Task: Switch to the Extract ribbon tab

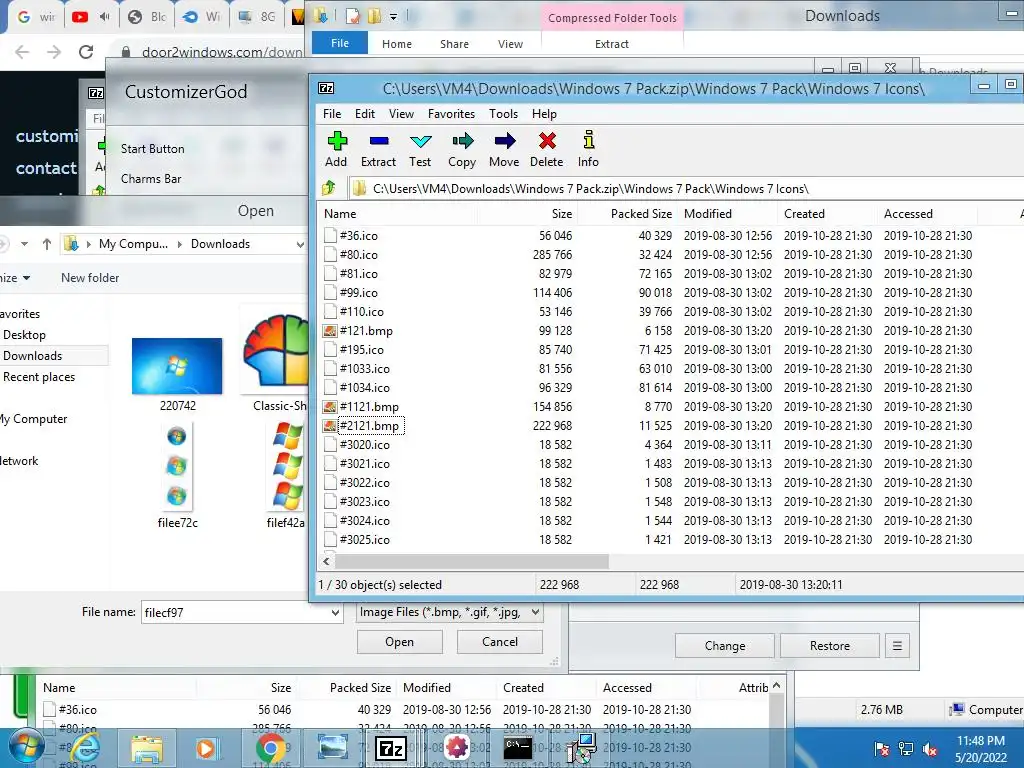Action: [x=612, y=44]
